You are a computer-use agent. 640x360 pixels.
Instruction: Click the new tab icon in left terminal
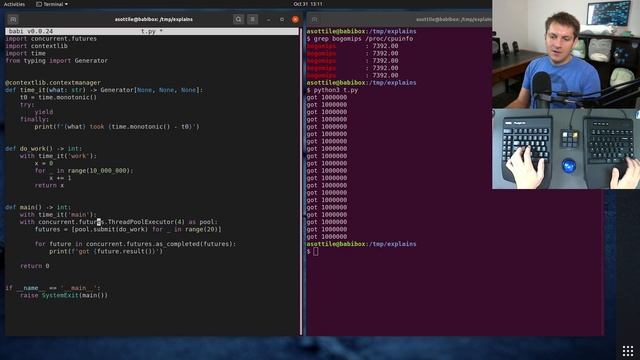coord(13,19)
